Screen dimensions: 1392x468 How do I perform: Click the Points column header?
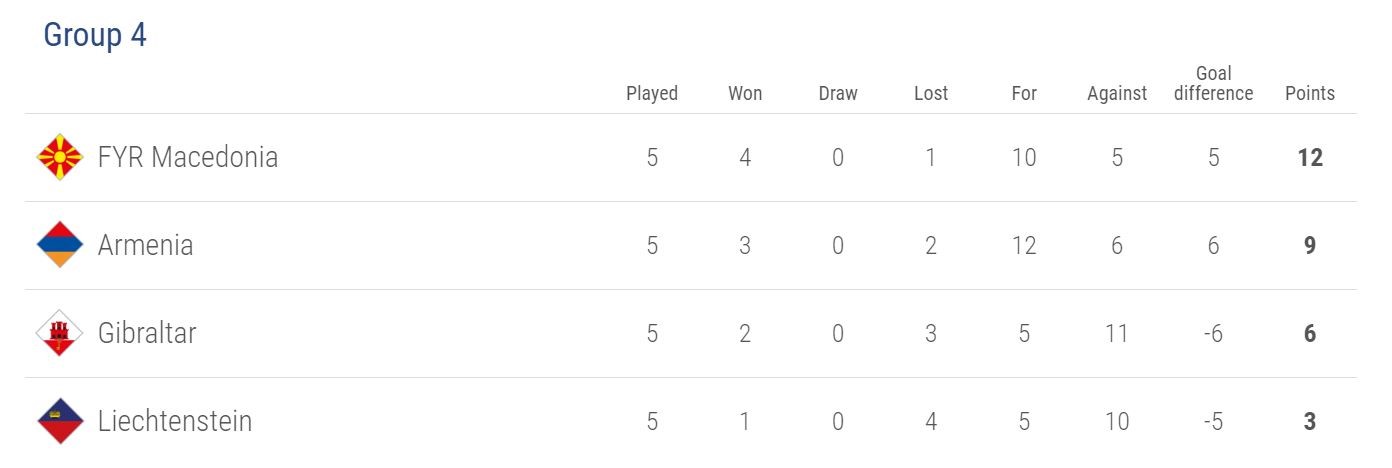[1310, 93]
